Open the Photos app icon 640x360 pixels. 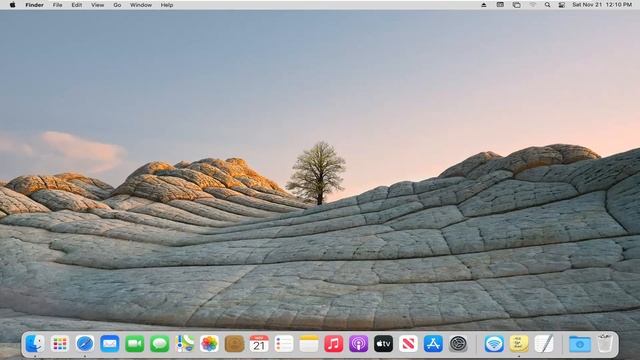pos(209,344)
